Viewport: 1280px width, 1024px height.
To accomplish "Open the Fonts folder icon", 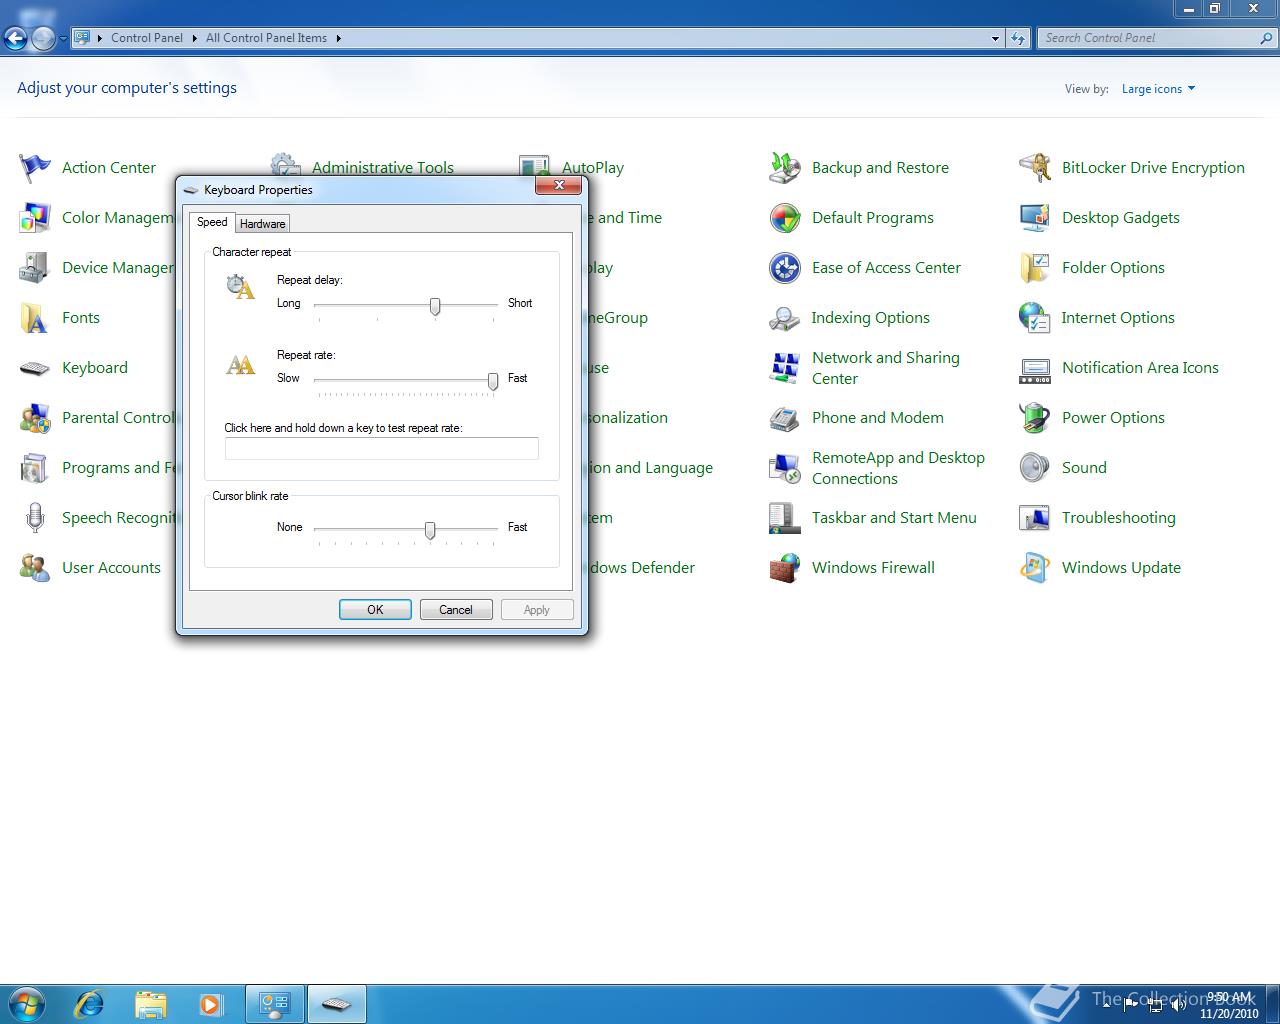I will coord(35,318).
